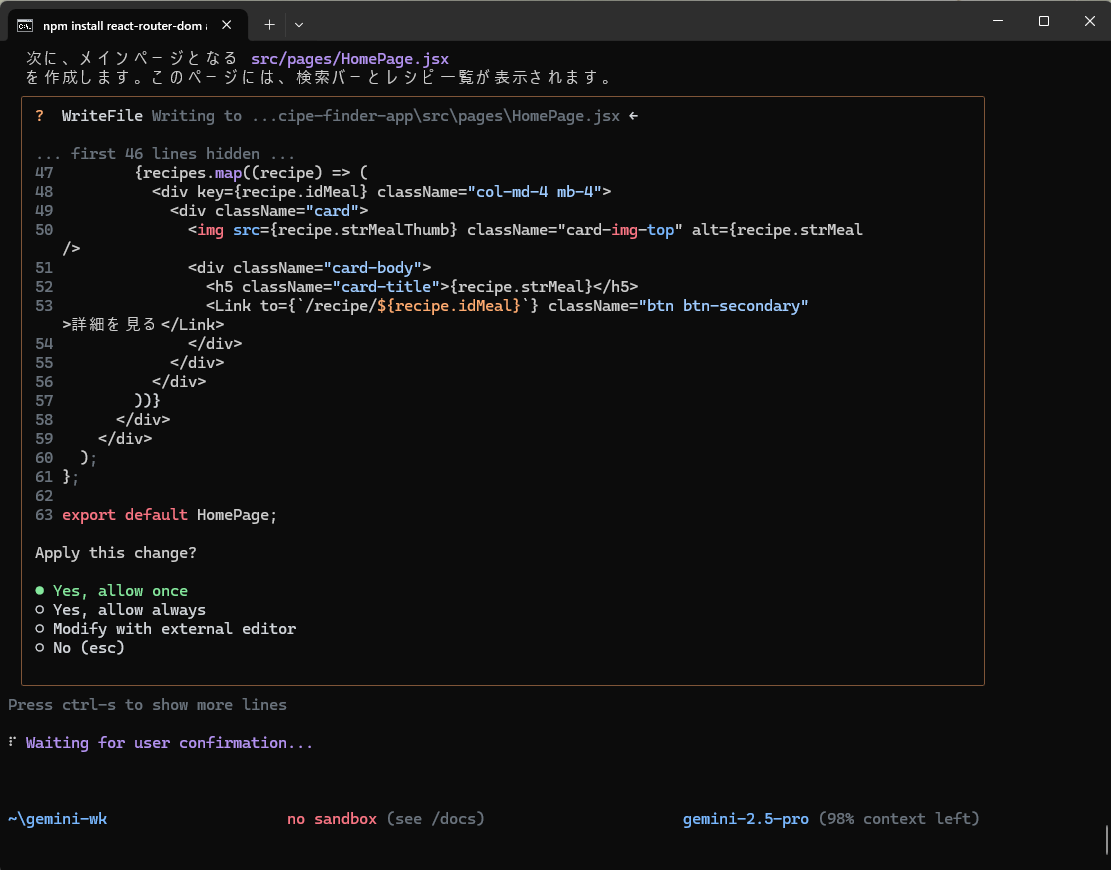Click the spinner icon before Waiting message
The image size is (1111, 870).
pyautogui.click(x=12, y=743)
